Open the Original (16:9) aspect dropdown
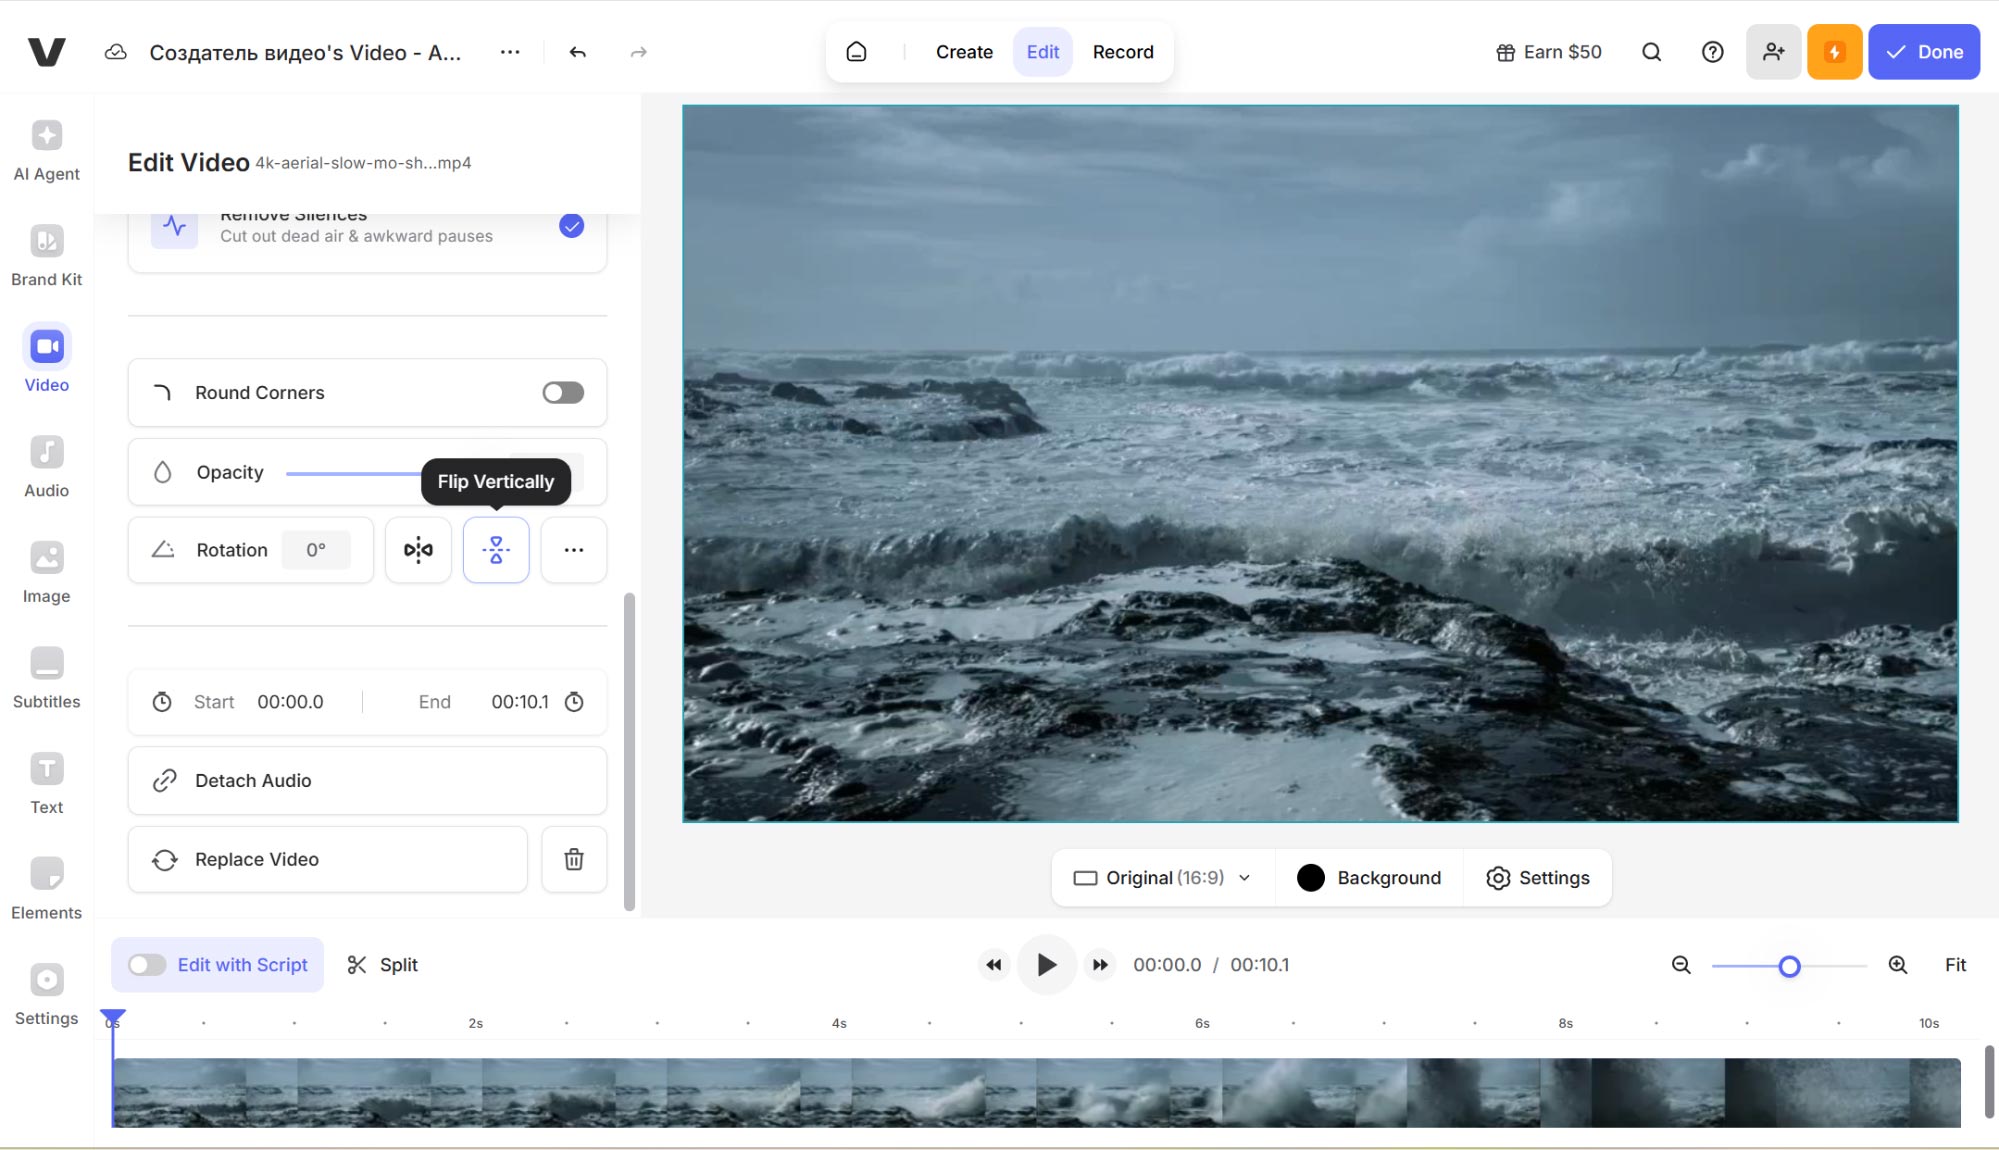Image resolution: width=1999 pixels, height=1150 pixels. click(x=1163, y=878)
